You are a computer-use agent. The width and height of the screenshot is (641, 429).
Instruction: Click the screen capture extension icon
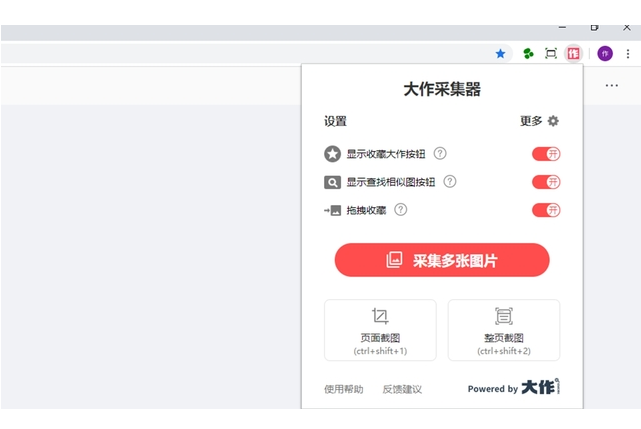(551, 54)
